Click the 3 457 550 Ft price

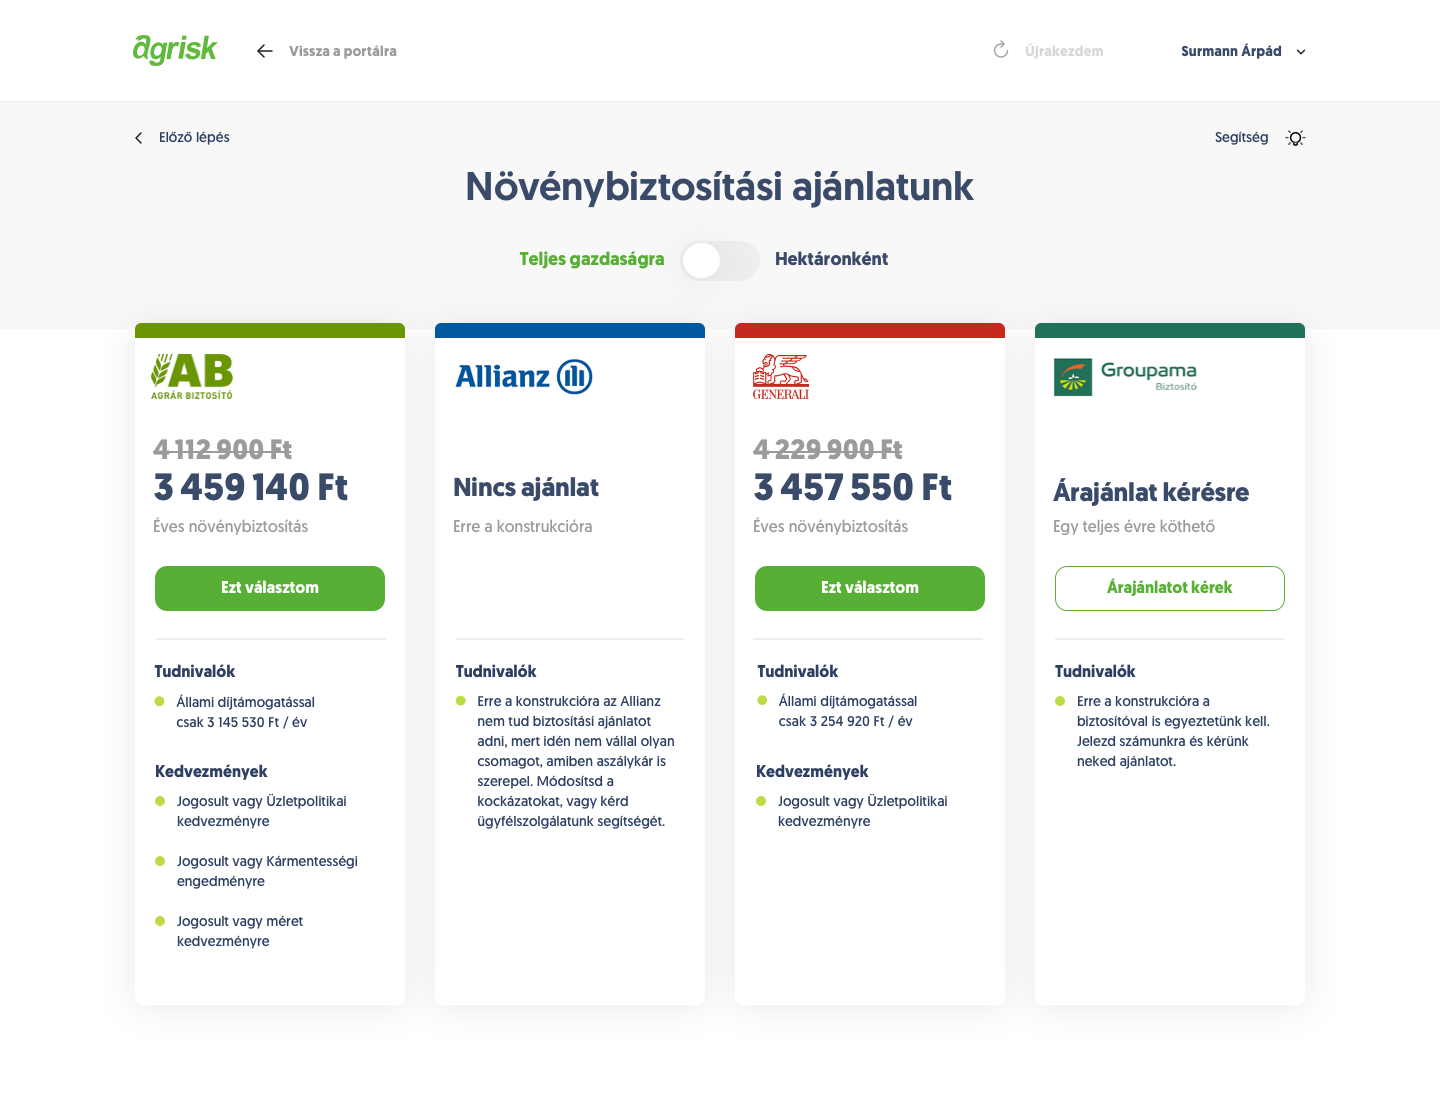coord(853,487)
